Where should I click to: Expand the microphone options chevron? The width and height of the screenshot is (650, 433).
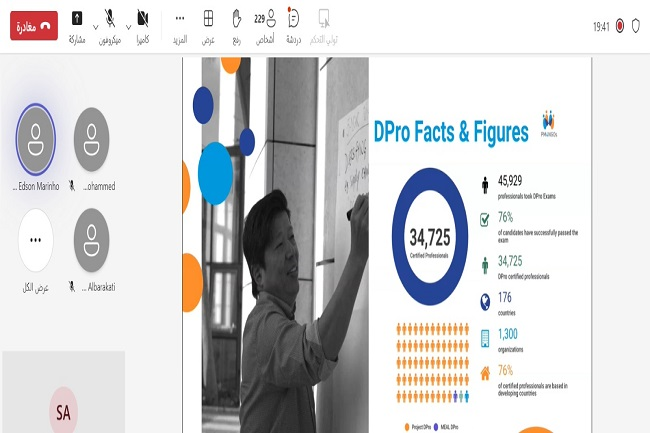coord(96,27)
